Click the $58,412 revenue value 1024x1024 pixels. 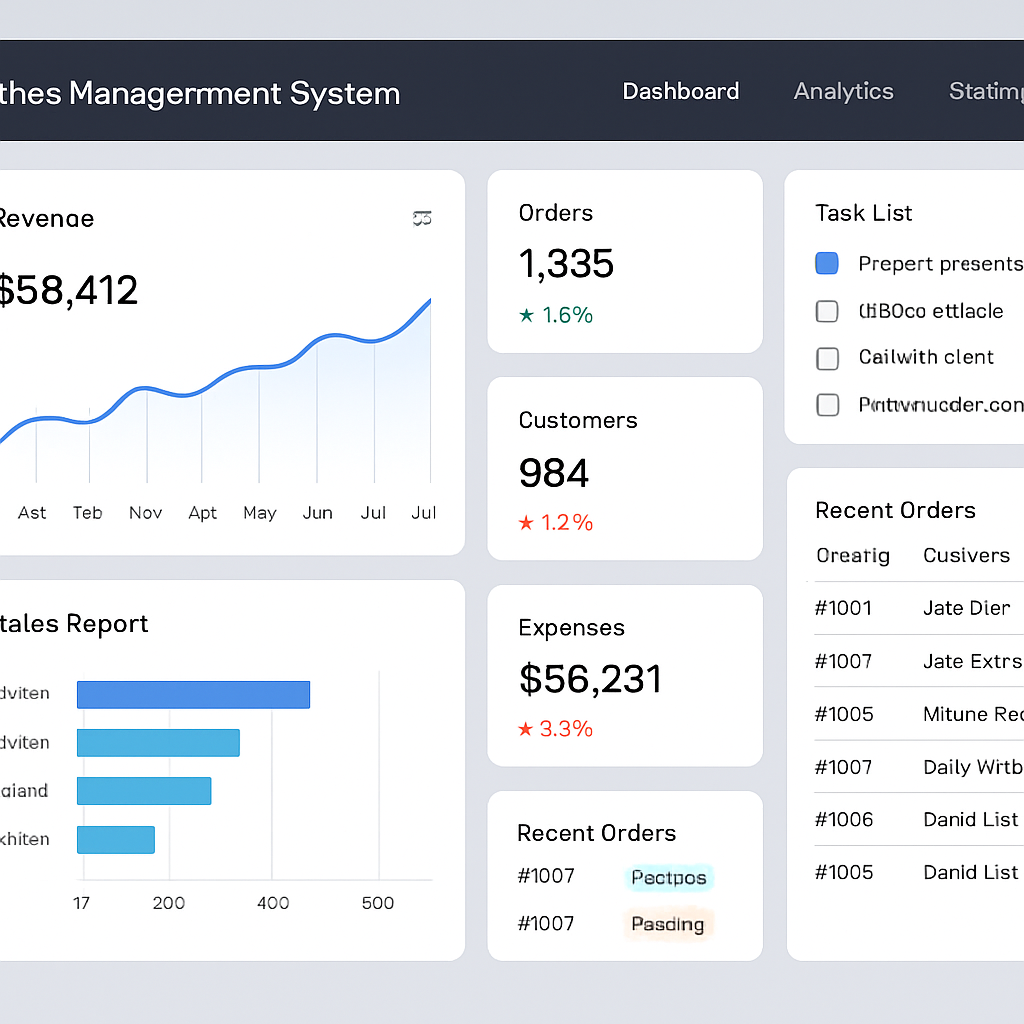tap(67, 290)
